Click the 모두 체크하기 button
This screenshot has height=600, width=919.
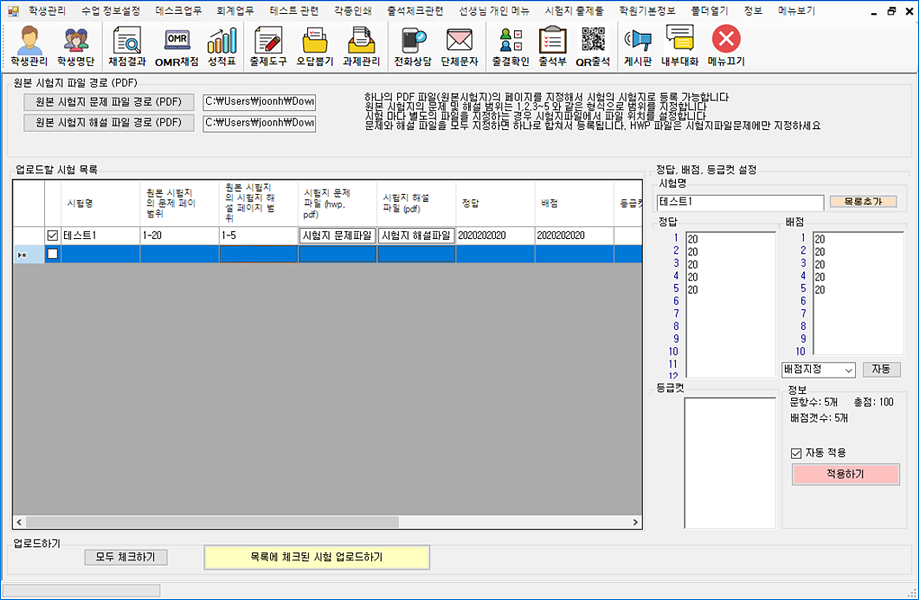[125, 557]
